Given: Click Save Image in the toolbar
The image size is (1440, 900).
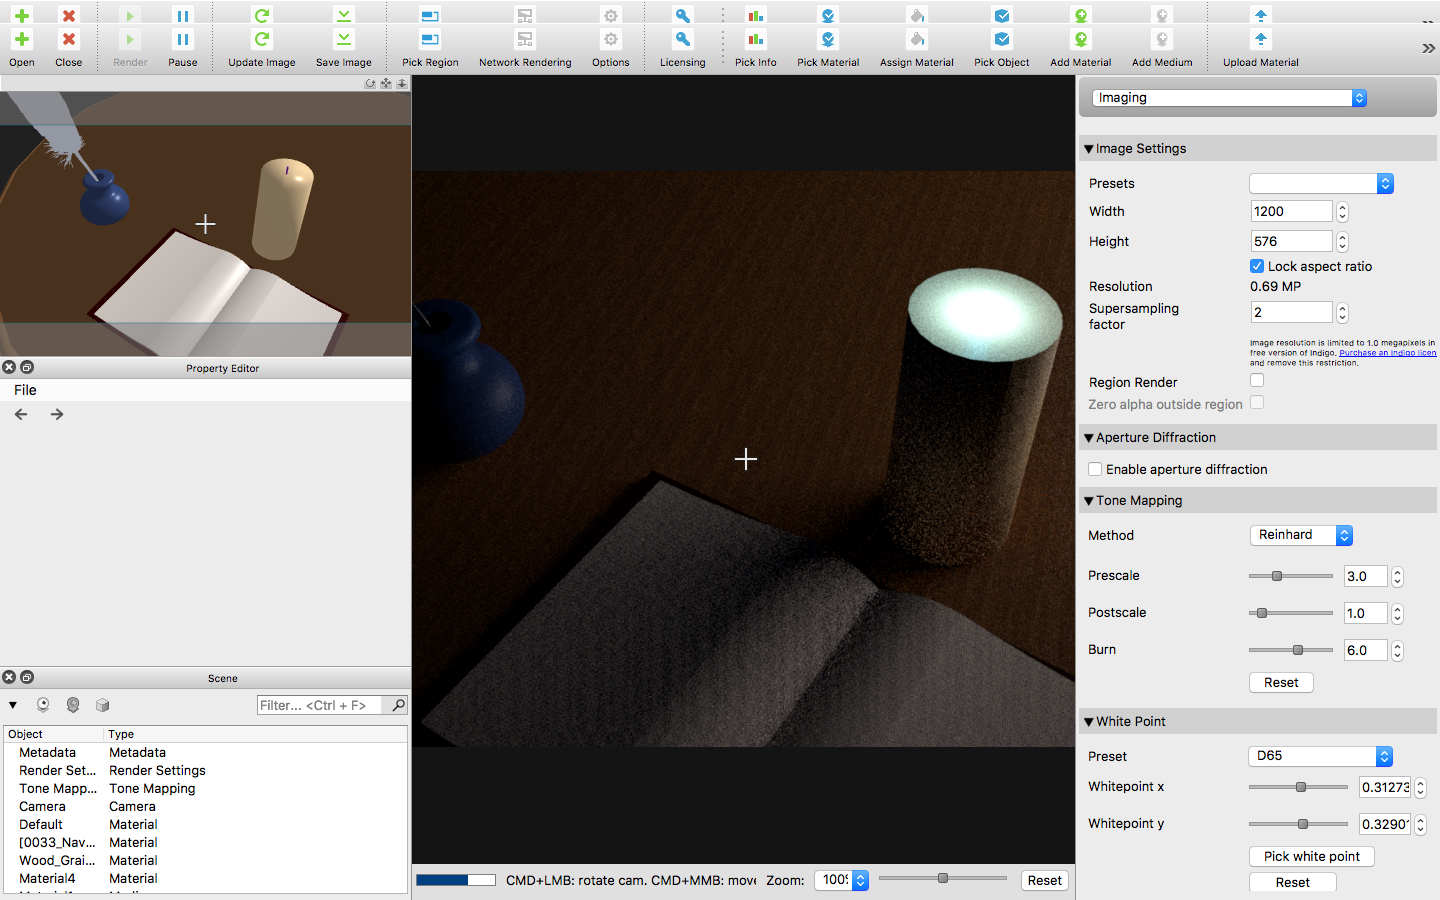Looking at the screenshot, I should pos(343,40).
